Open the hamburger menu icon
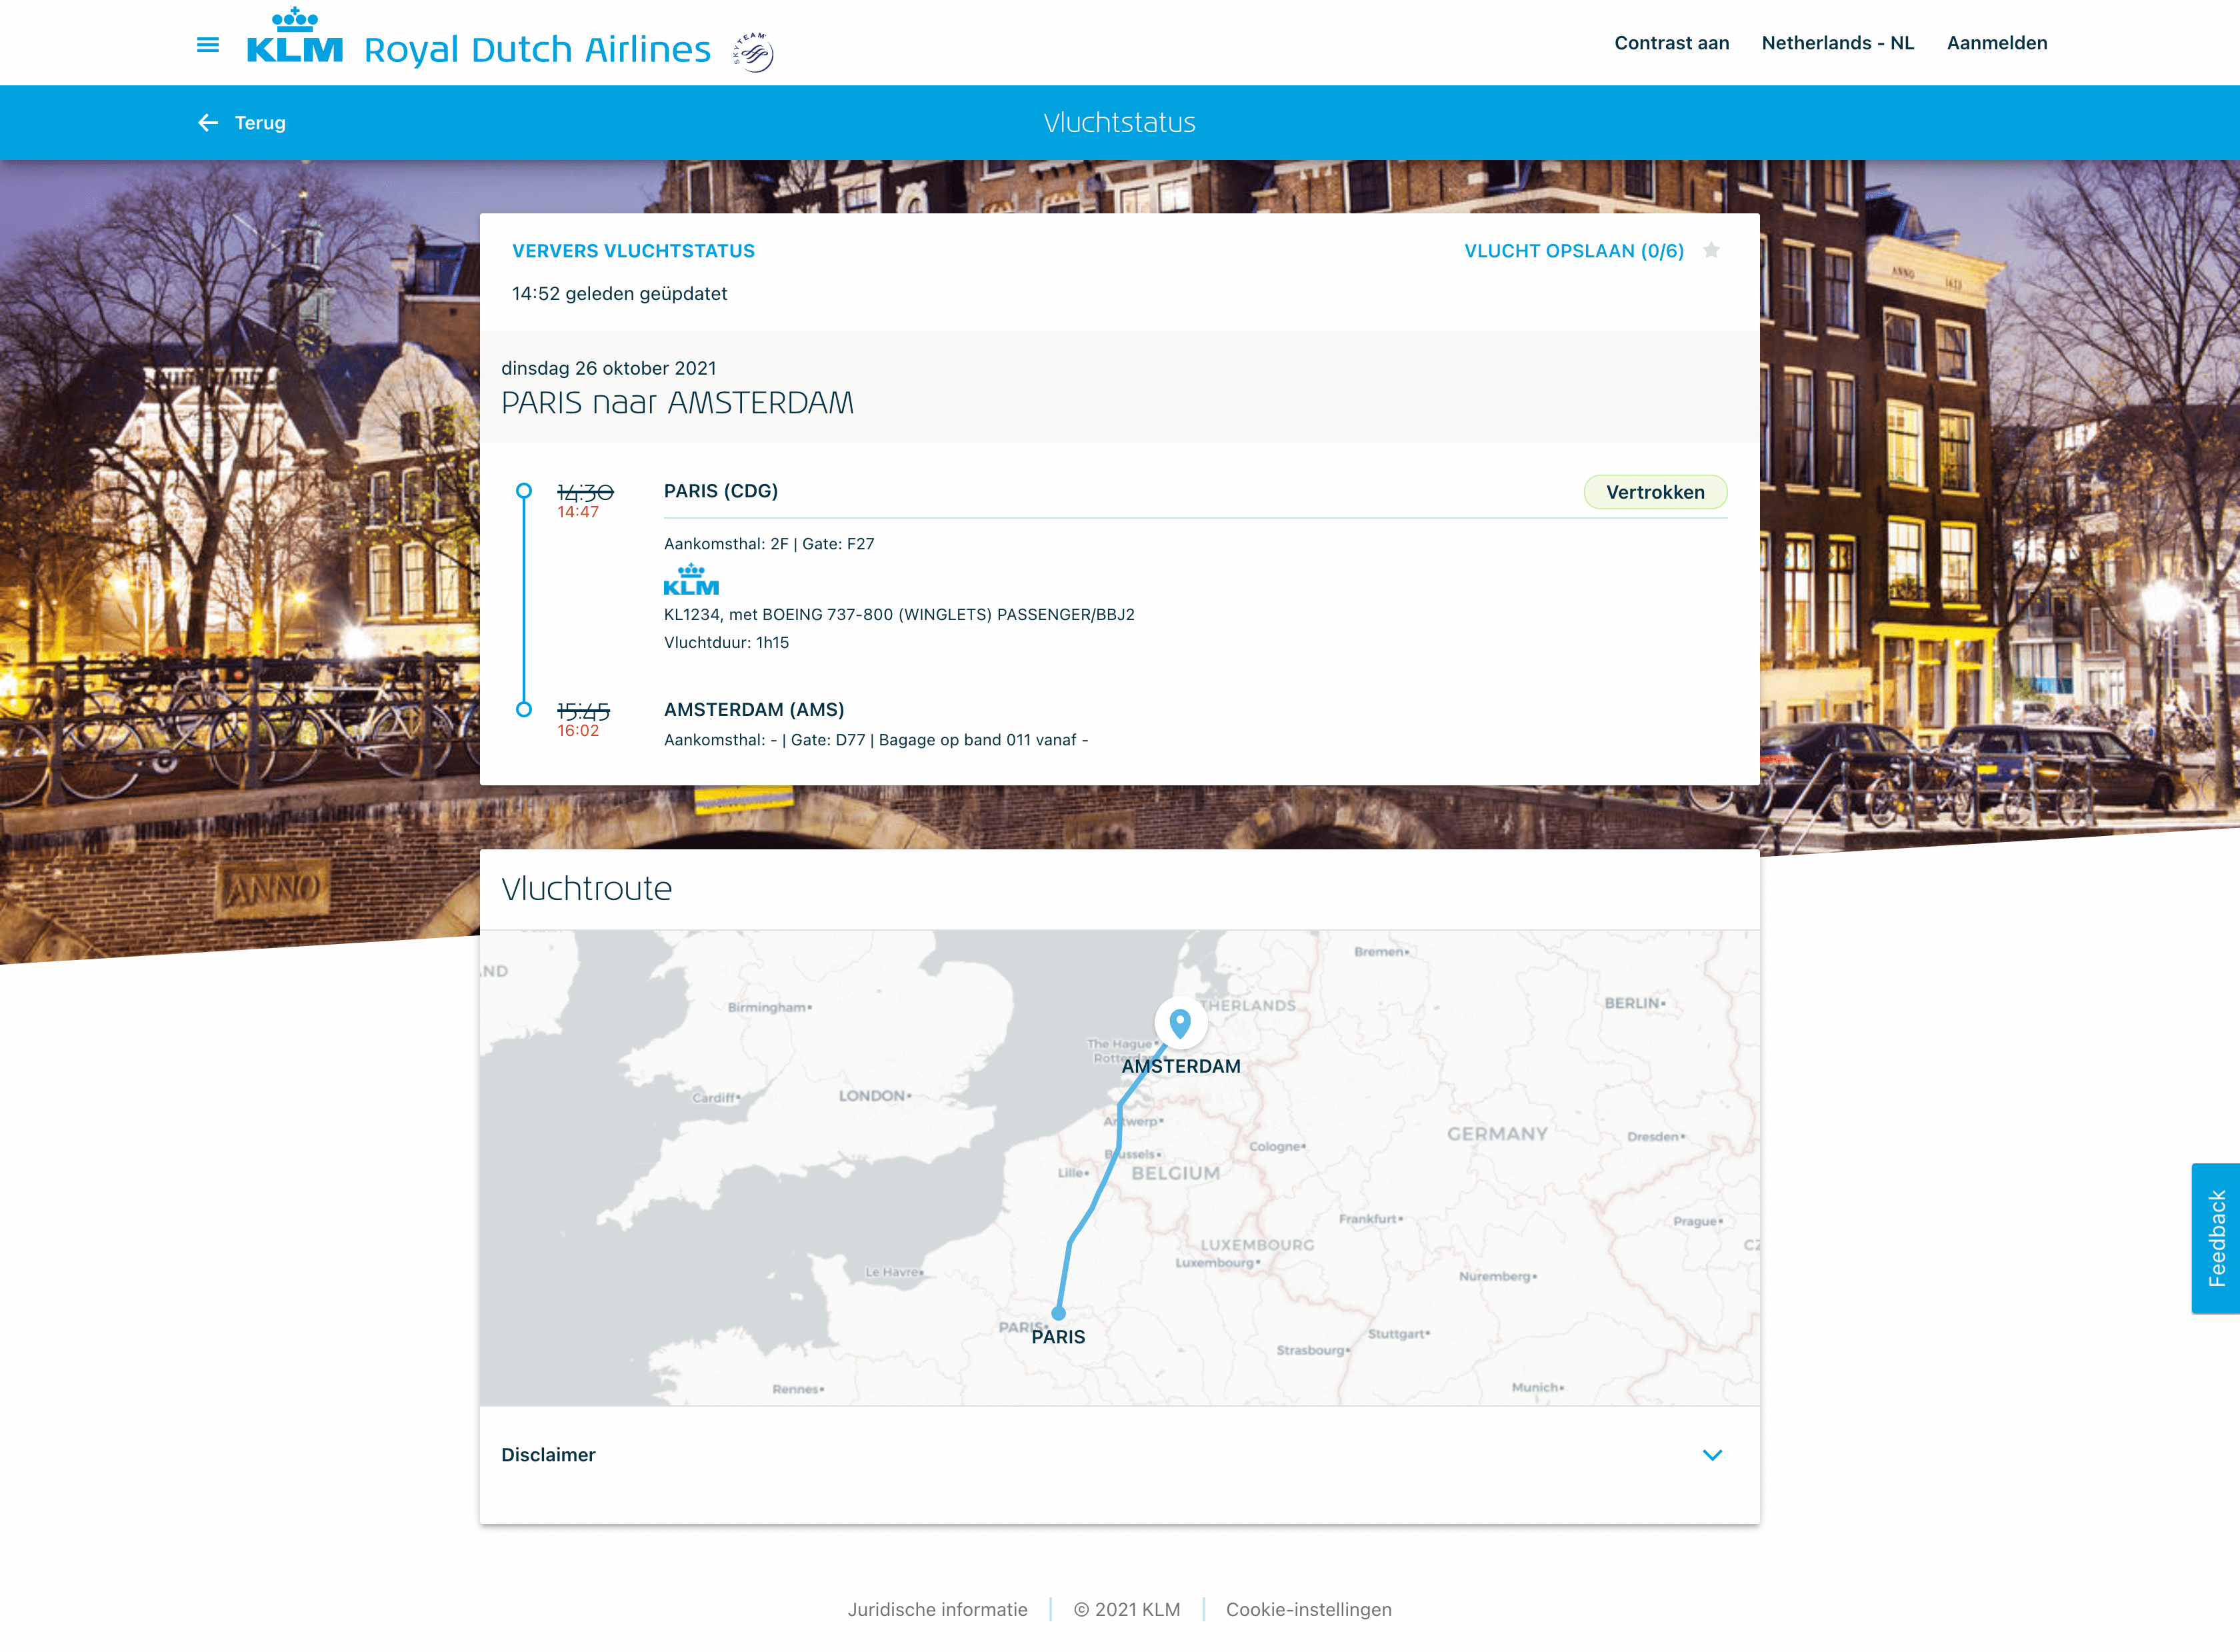 click(x=208, y=44)
